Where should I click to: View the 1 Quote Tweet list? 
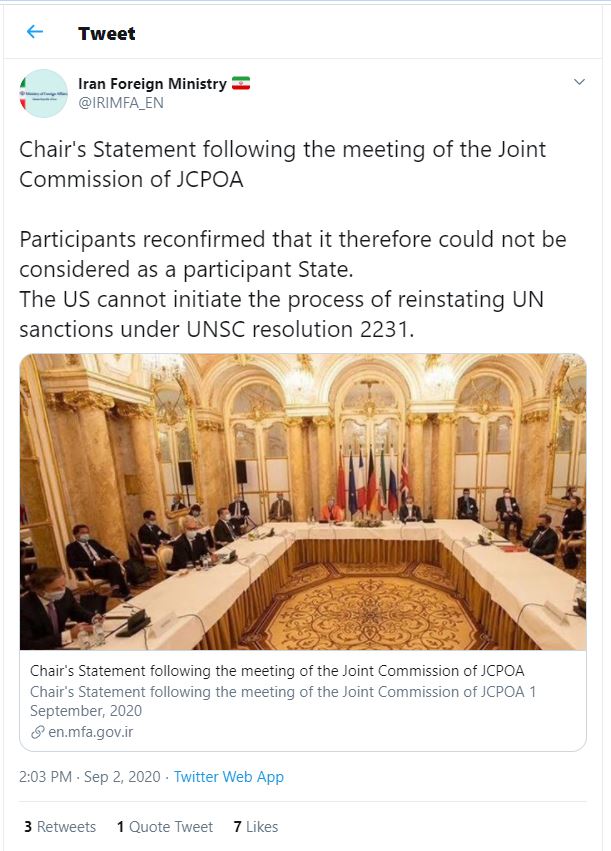(x=165, y=827)
